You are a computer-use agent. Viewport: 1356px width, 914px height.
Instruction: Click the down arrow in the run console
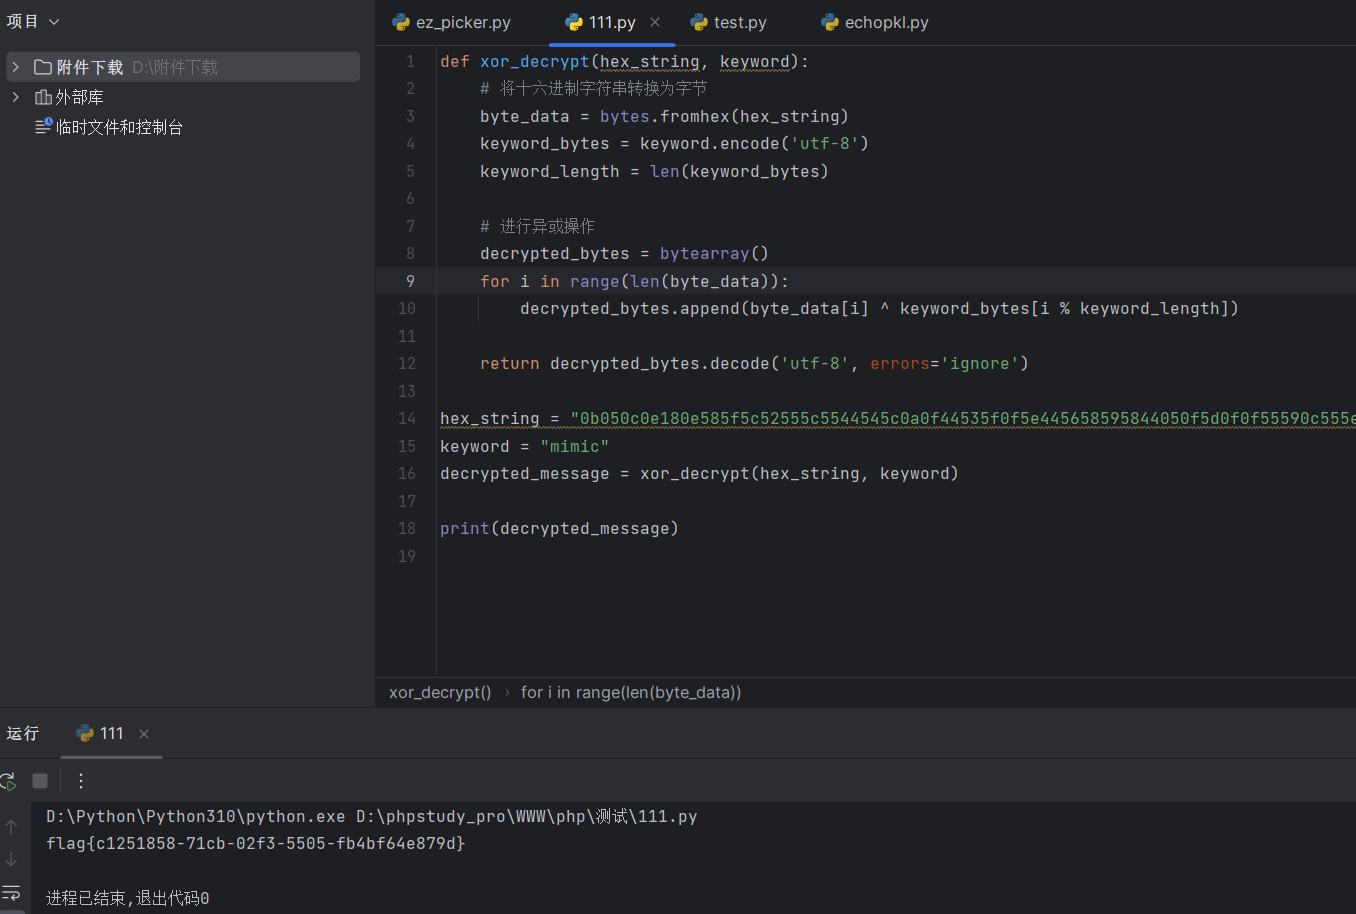click(11, 859)
